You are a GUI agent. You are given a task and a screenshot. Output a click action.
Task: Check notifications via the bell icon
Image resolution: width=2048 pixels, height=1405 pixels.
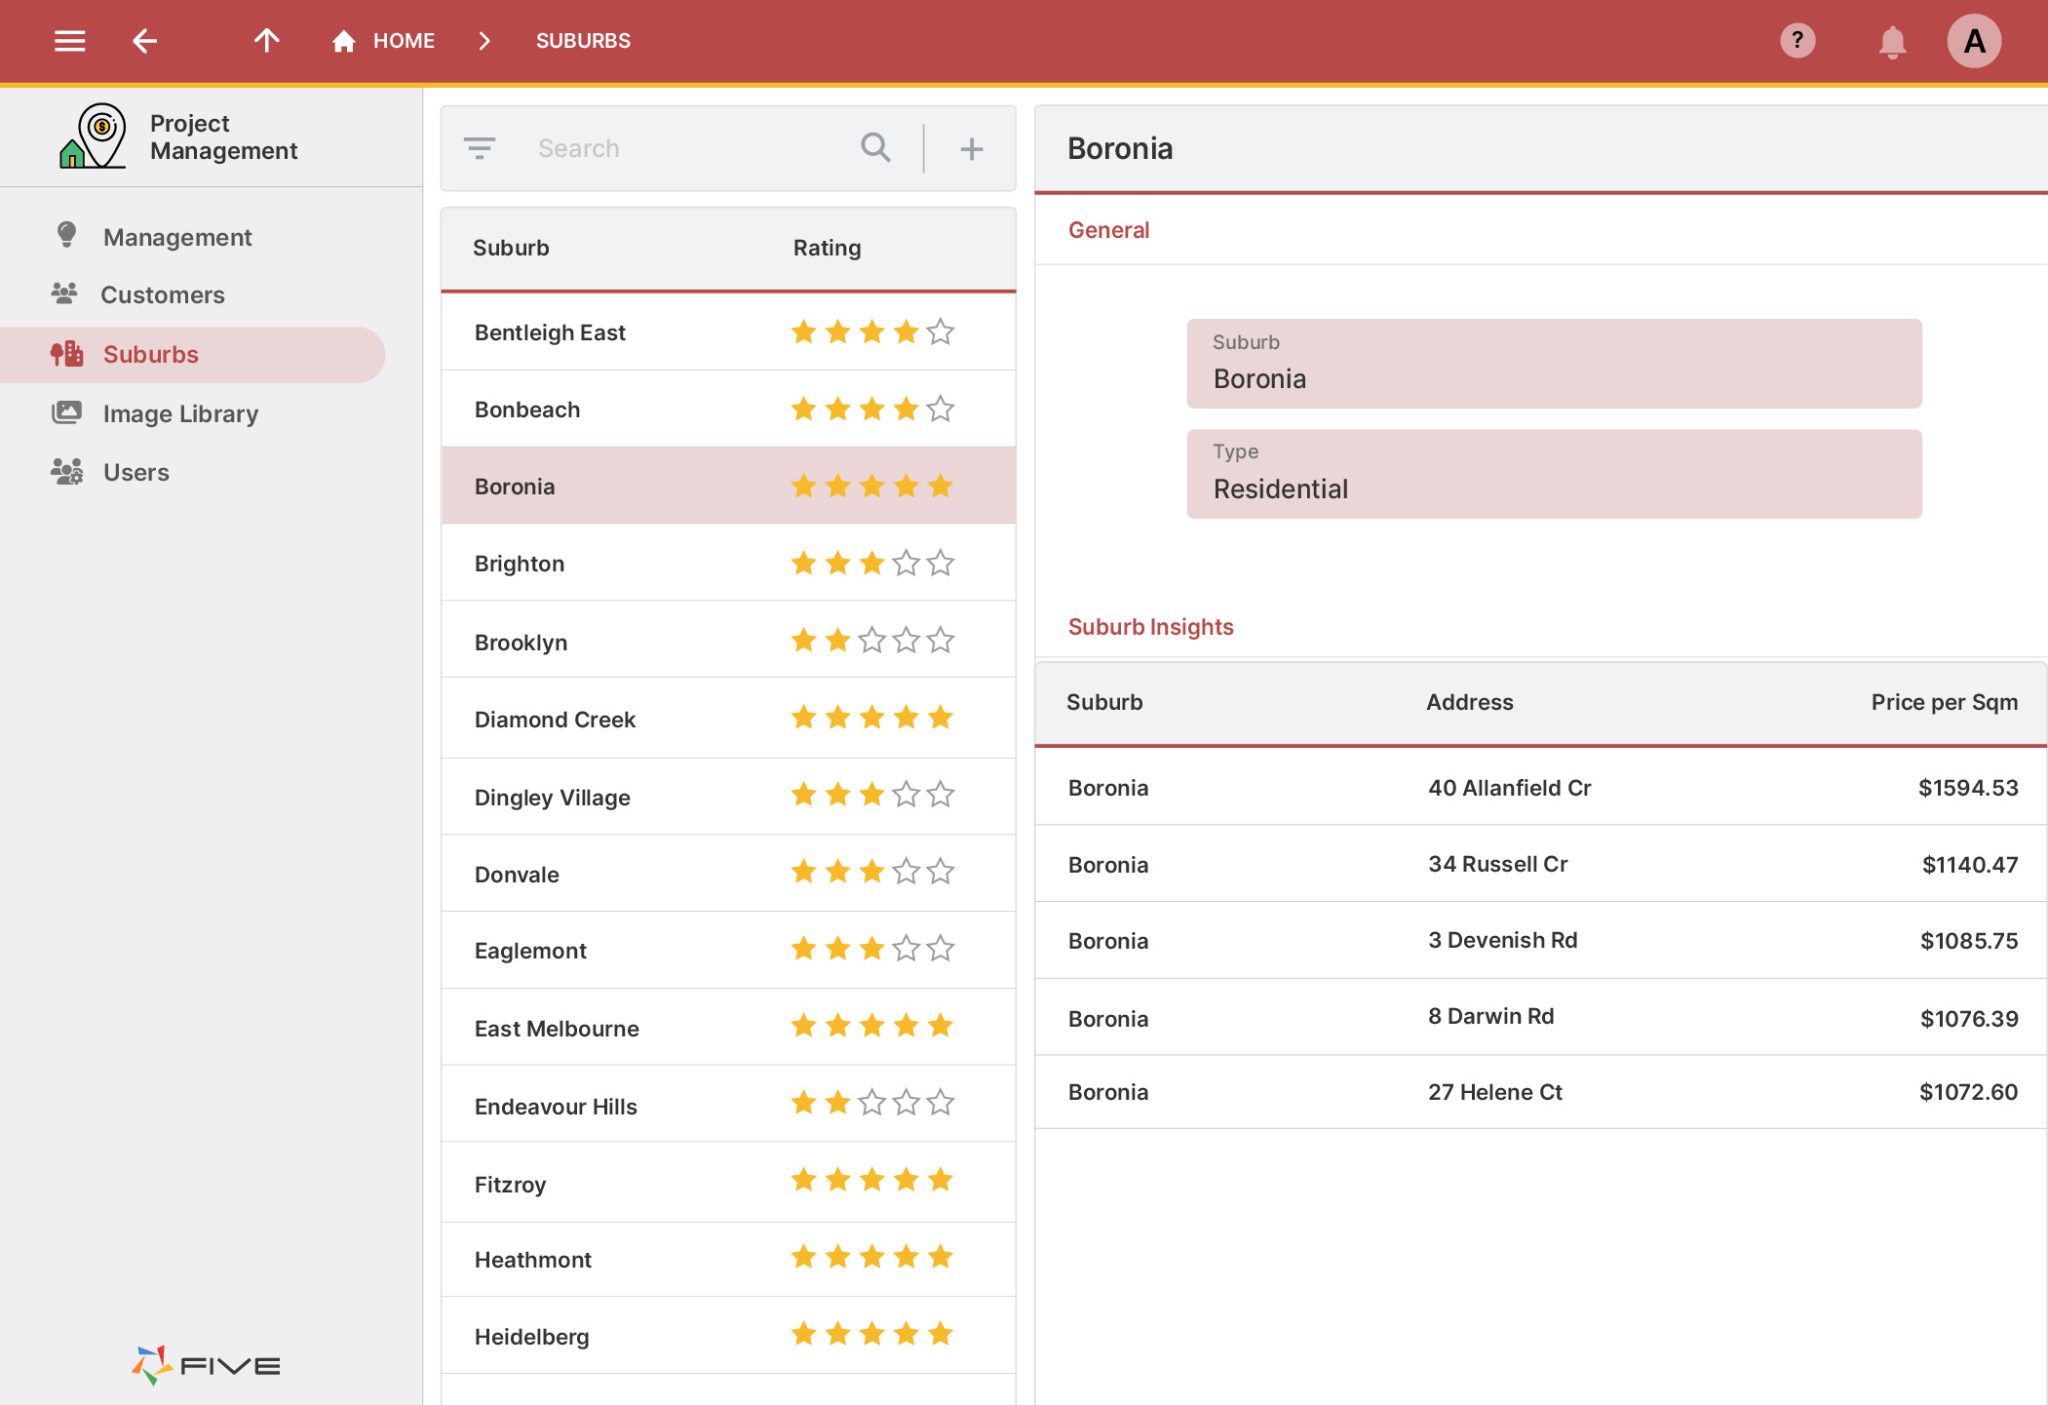(x=1890, y=42)
